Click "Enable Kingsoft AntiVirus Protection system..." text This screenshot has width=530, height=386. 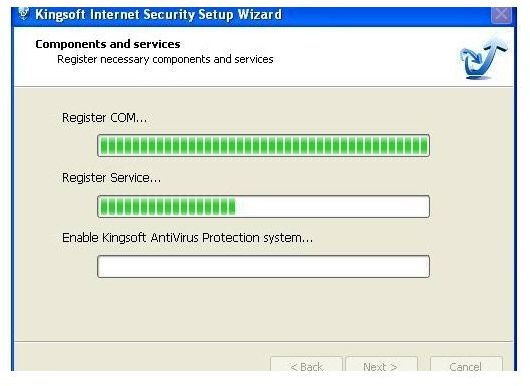pos(188,238)
